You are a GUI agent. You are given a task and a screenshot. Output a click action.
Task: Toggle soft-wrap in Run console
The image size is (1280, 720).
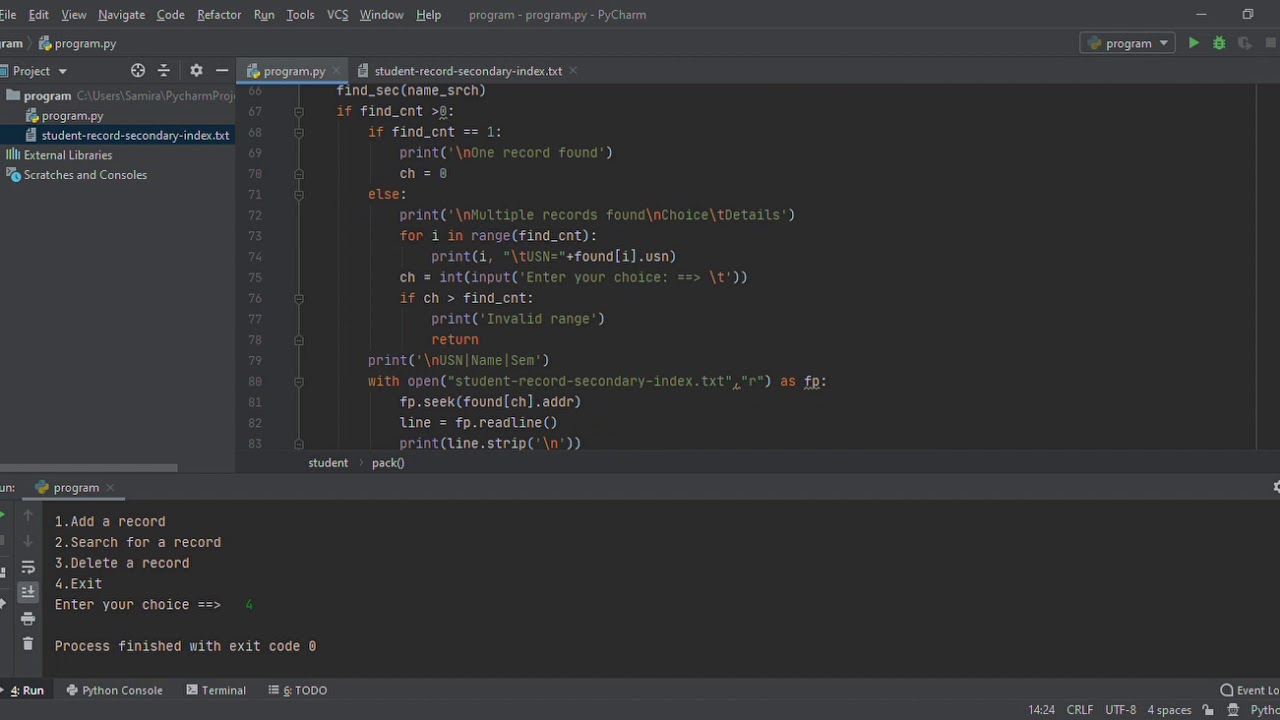pyautogui.click(x=28, y=567)
